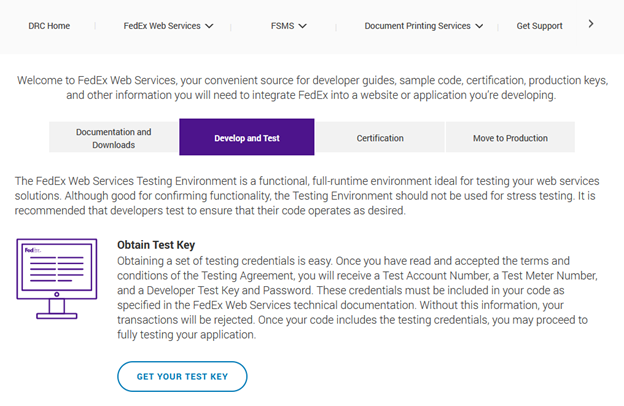The height and width of the screenshot is (406, 624).
Task: Open FedEx Web Services menu
Action: [x=161, y=26]
